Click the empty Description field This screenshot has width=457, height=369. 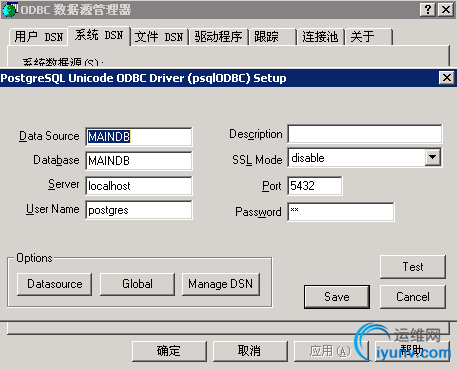tap(365, 134)
